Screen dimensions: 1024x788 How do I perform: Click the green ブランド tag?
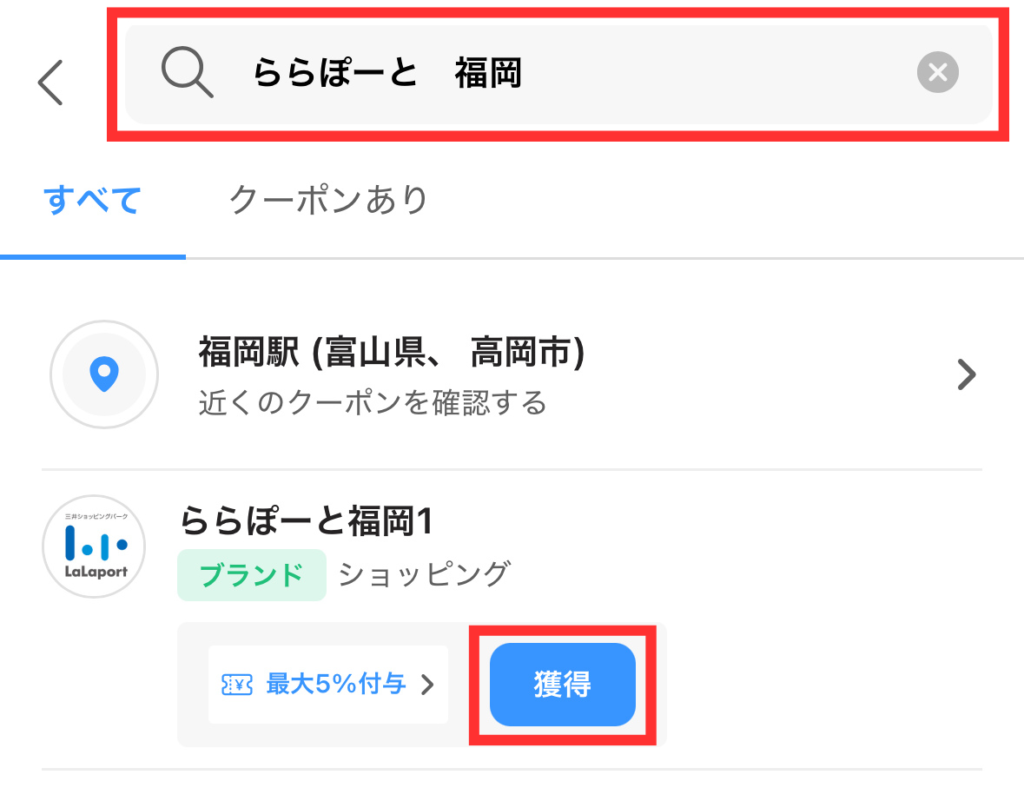click(x=251, y=575)
